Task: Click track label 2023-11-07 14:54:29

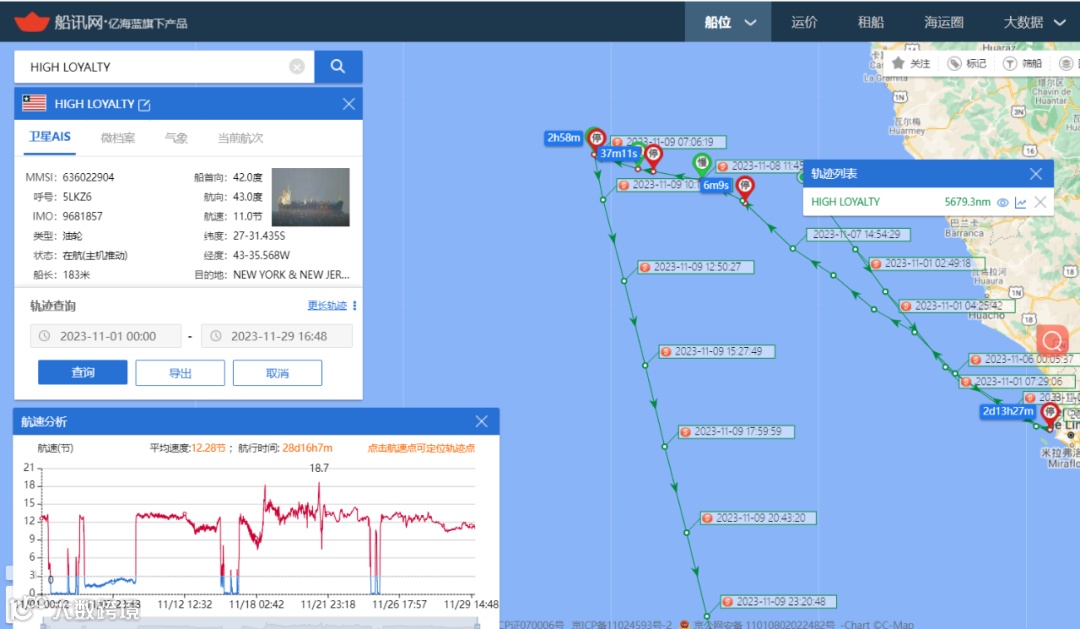Action: click(857, 234)
